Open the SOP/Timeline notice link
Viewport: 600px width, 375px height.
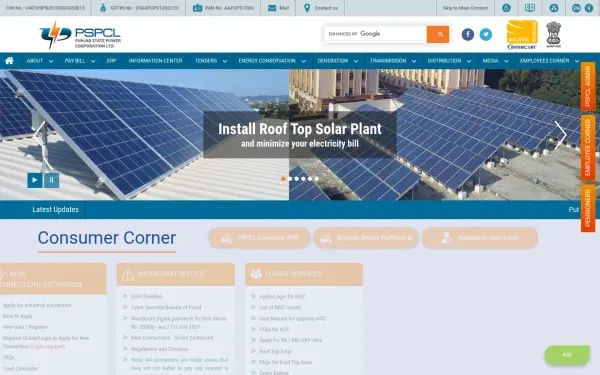(146, 297)
